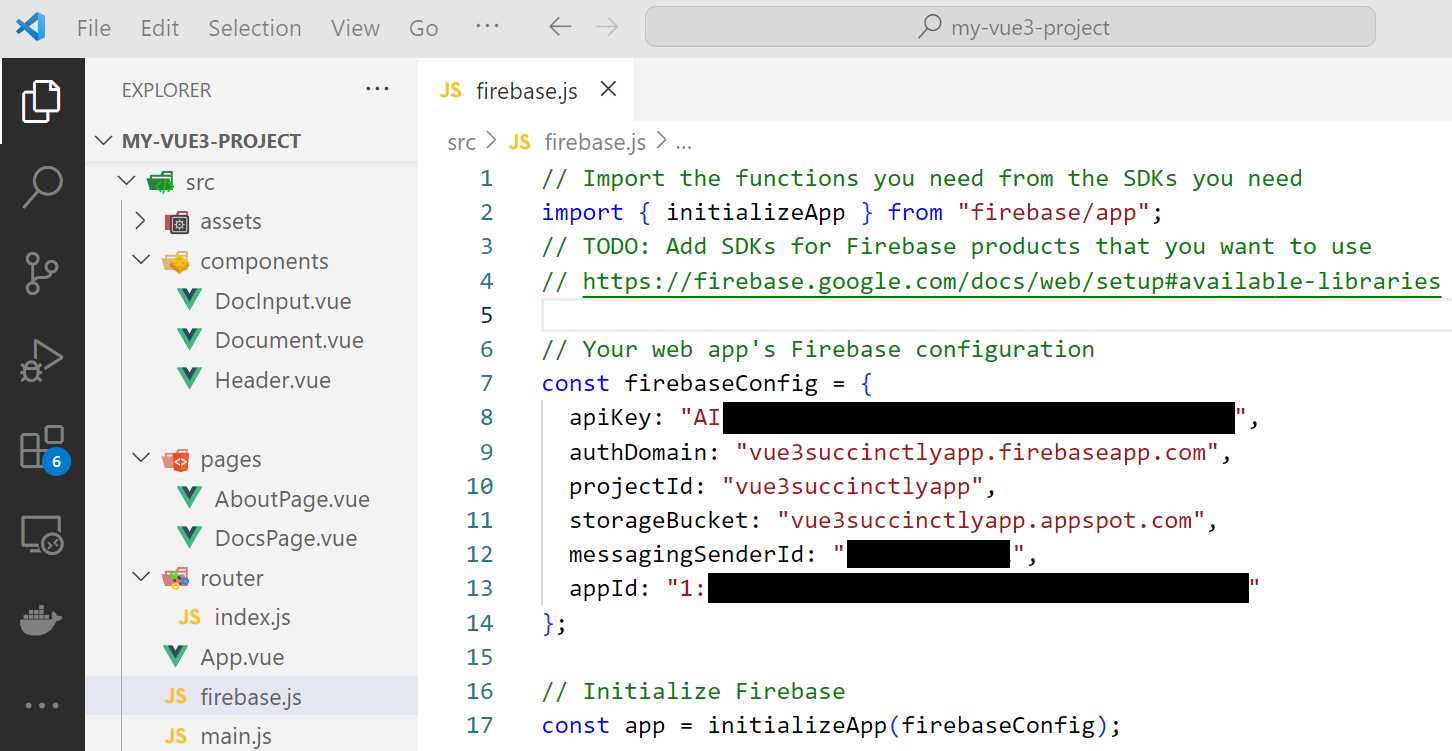Click the VS Code logo icon
1452x751 pixels.
tap(31, 27)
